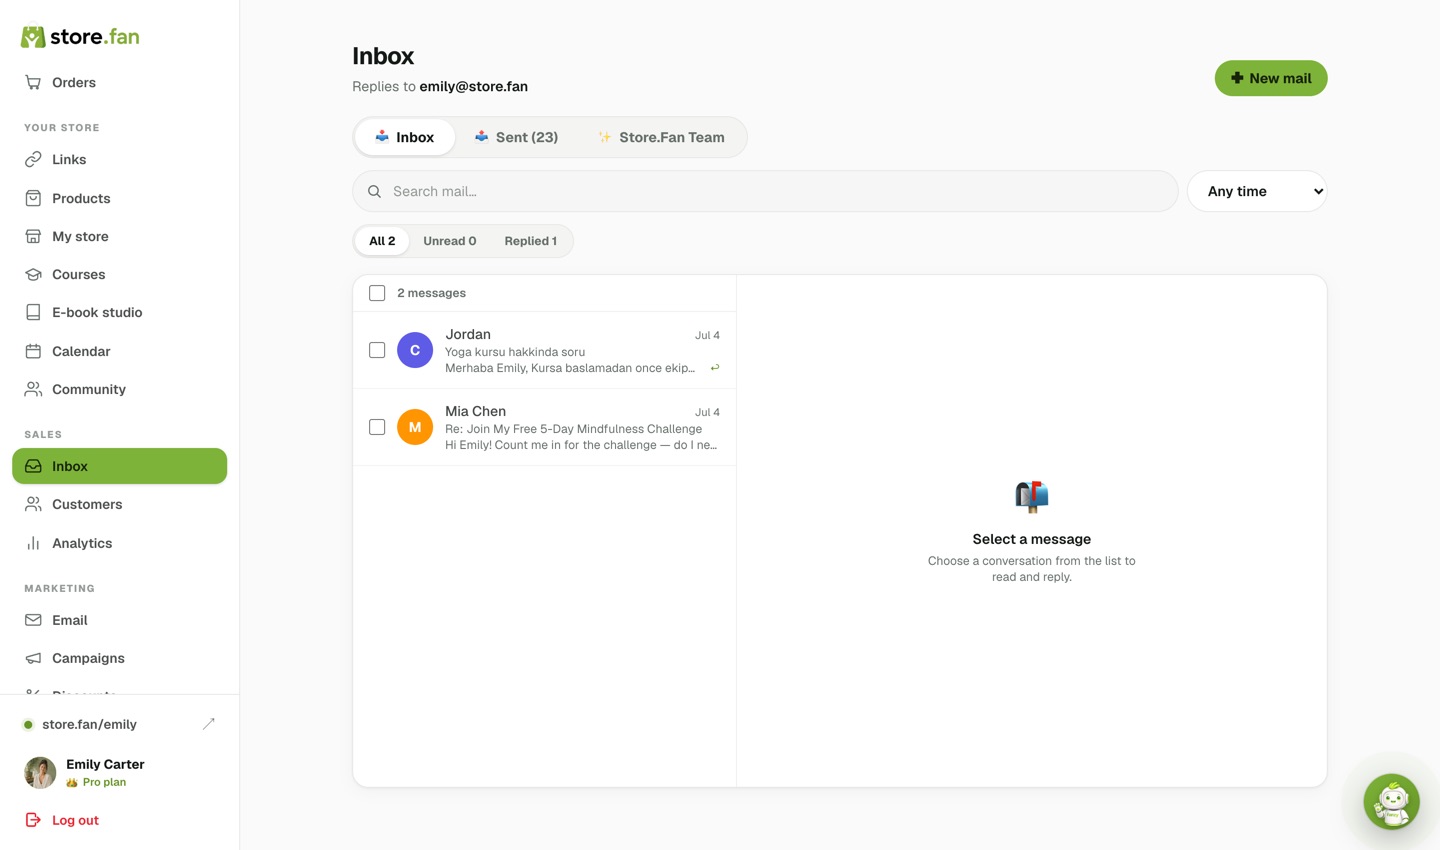Open the chatbot assistant mascot icon
1440x850 pixels.
point(1392,802)
